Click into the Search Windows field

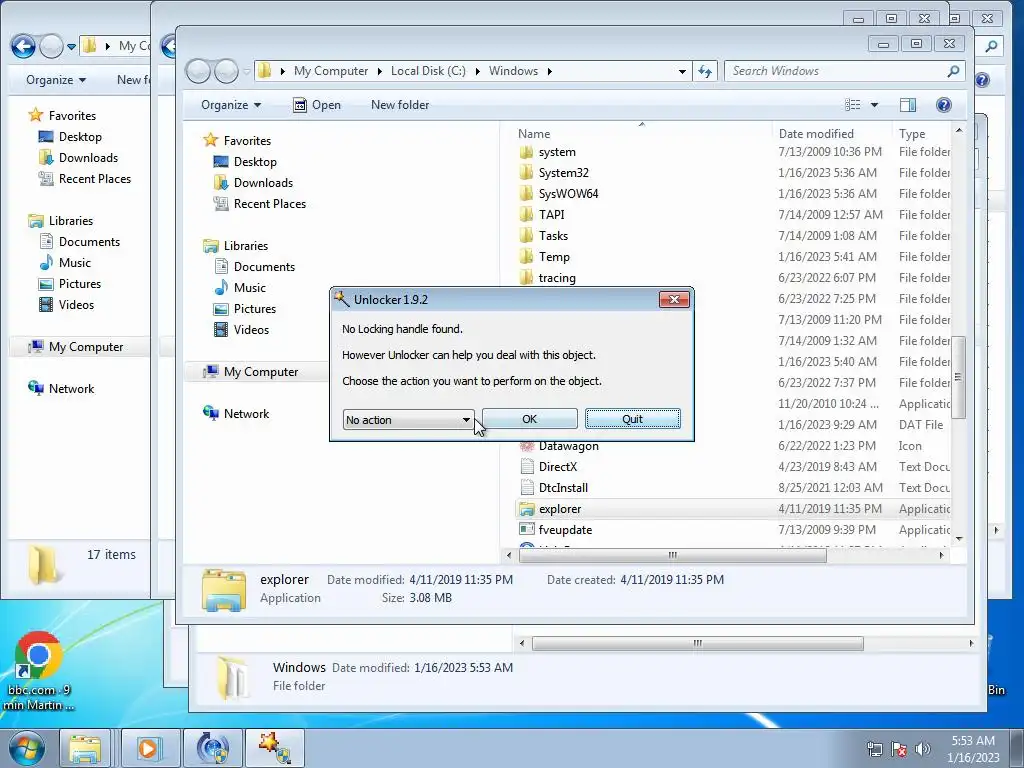[836, 71]
